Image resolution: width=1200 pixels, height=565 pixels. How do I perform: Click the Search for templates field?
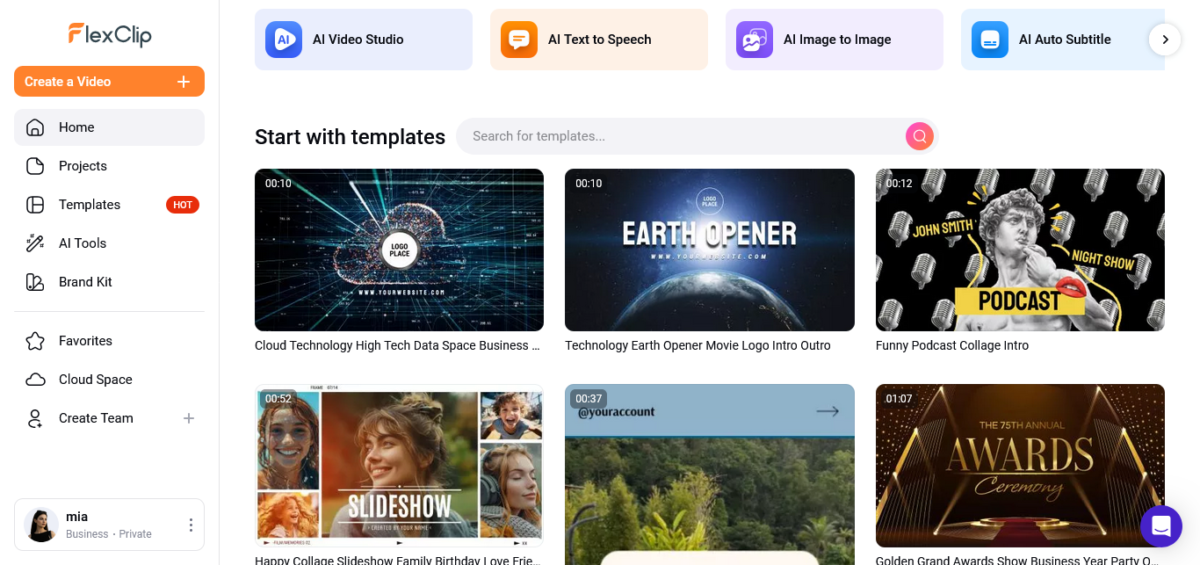(680, 136)
